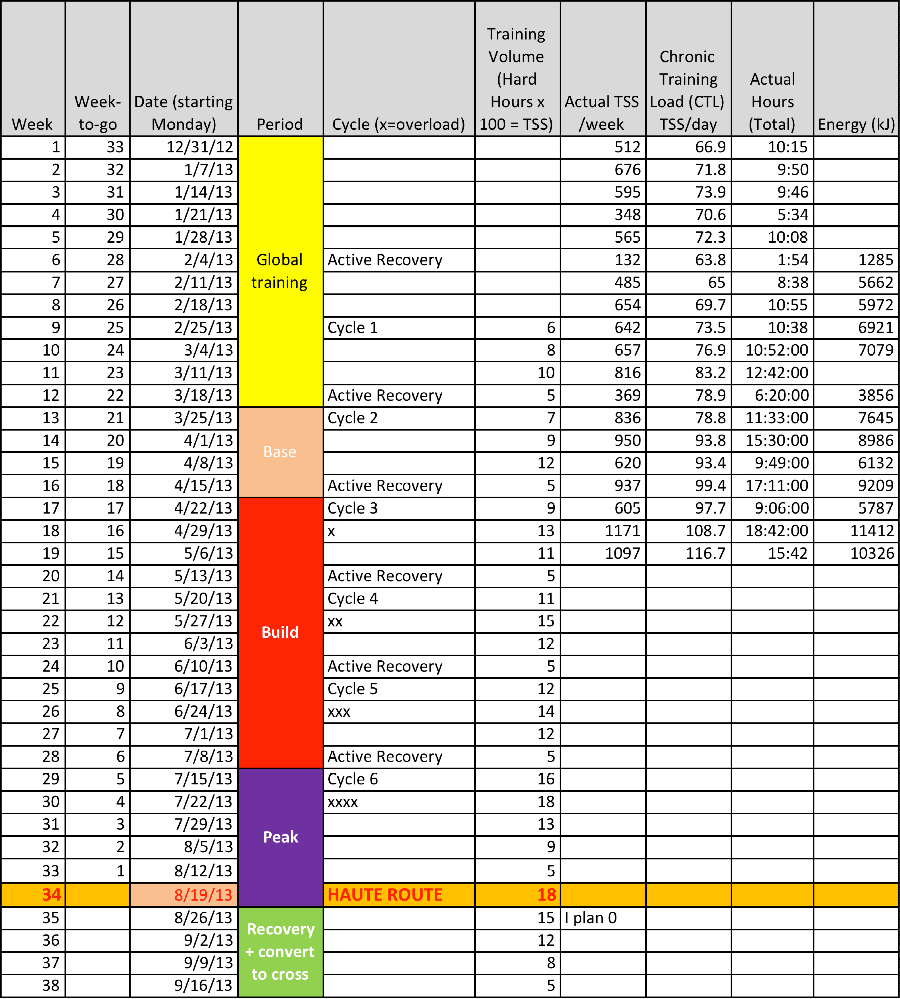Select the green Recovery convert to cross cell
This screenshot has width=900, height=999.
pyautogui.click(x=279, y=952)
